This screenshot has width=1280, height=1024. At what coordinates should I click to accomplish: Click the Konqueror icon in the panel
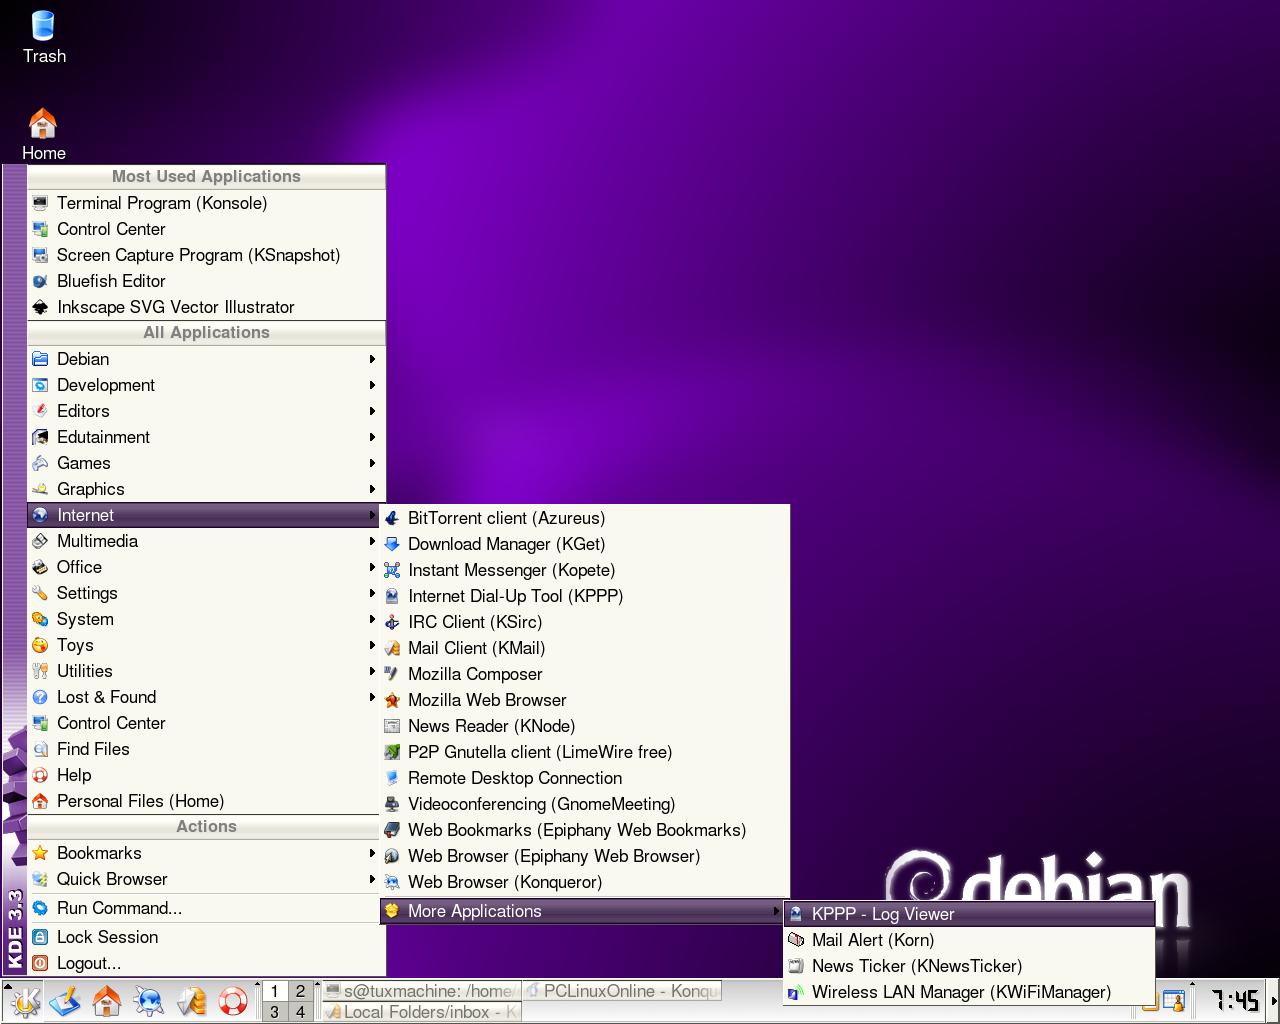[x=149, y=1001]
